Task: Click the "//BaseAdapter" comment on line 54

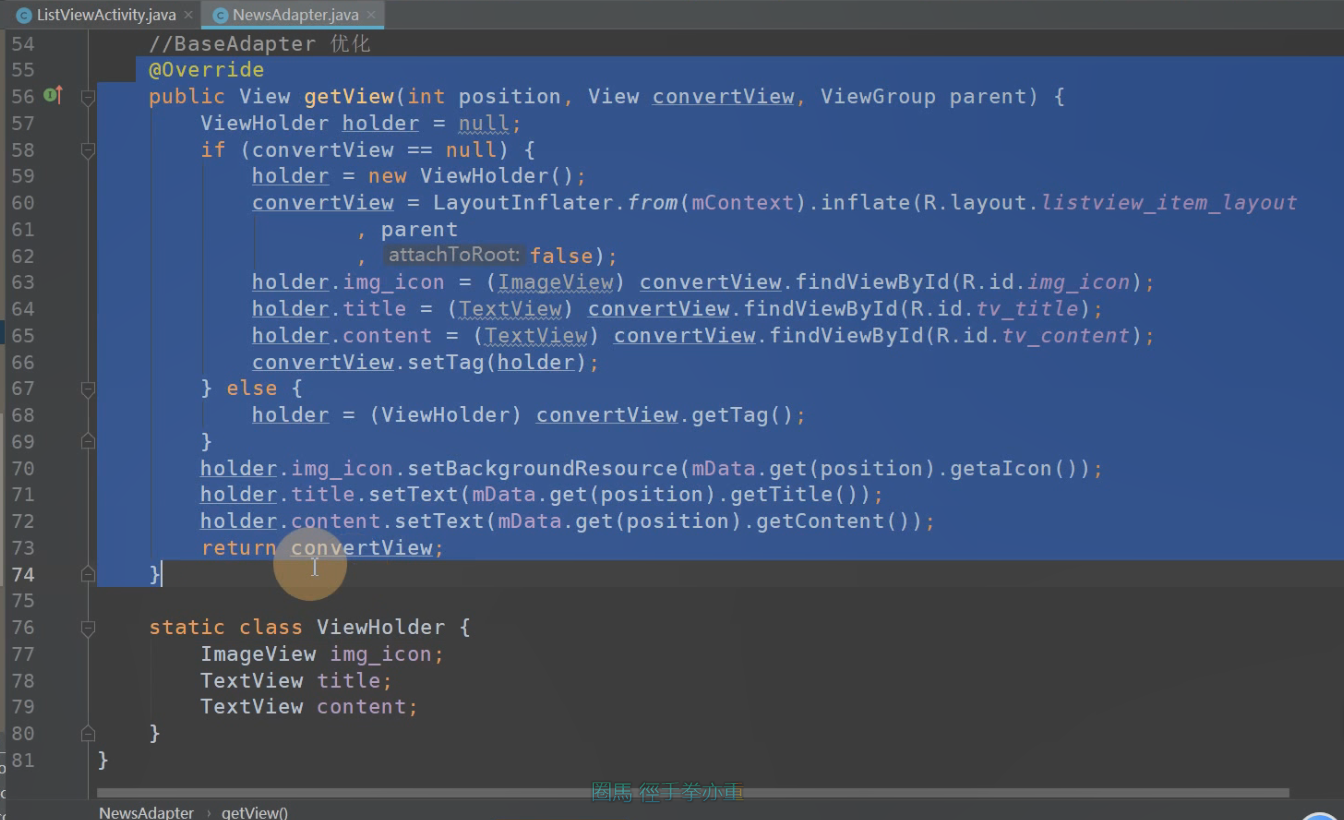Action: pos(232,44)
